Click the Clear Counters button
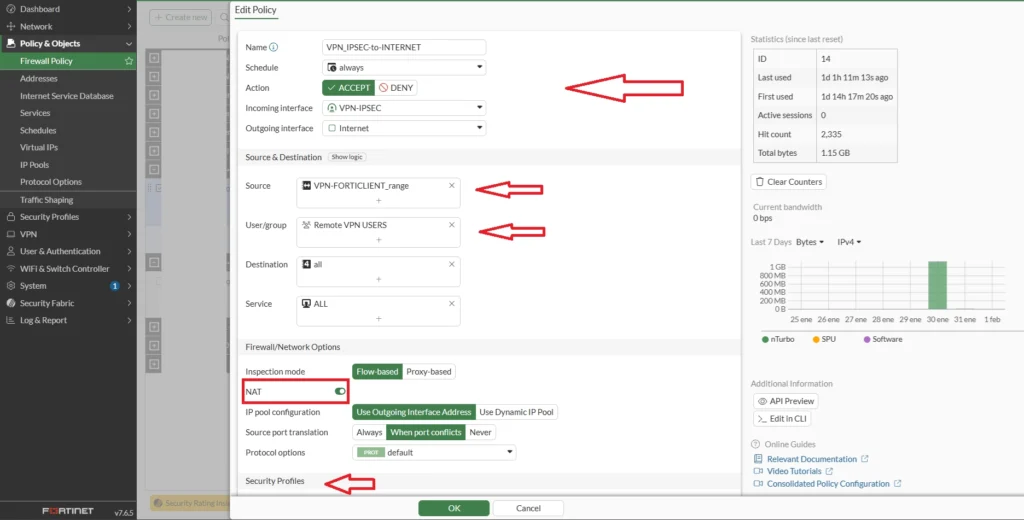 [x=789, y=182]
